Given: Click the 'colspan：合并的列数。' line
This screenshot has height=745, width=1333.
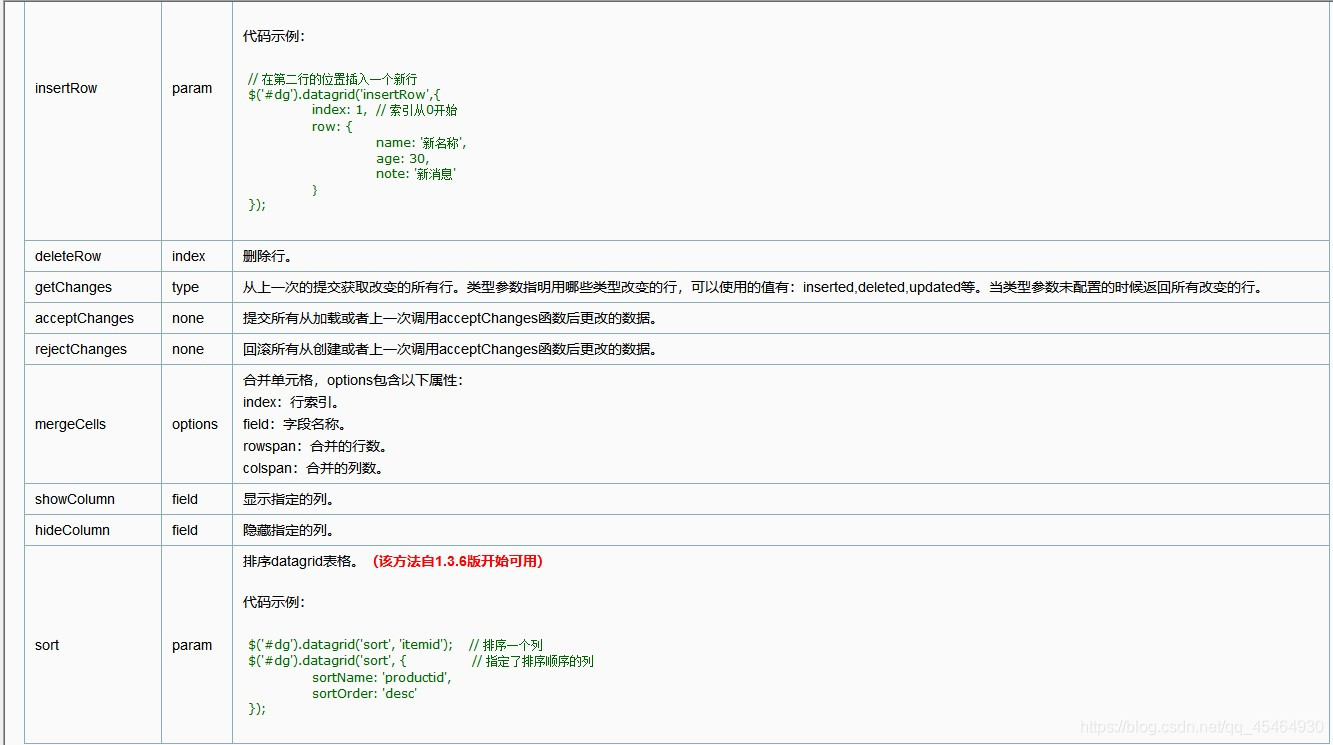Looking at the screenshot, I should point(313,468).
